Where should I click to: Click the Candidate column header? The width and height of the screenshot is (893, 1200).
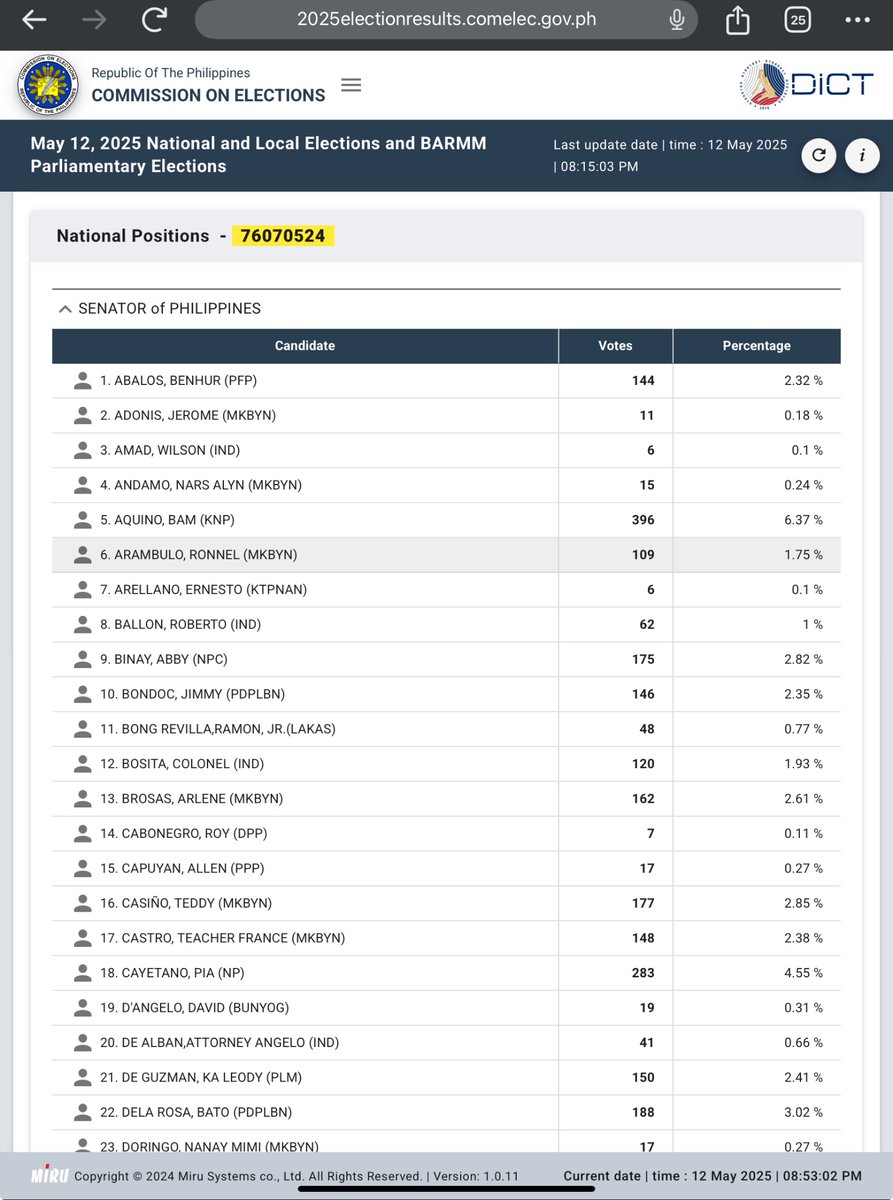point(305,346)
